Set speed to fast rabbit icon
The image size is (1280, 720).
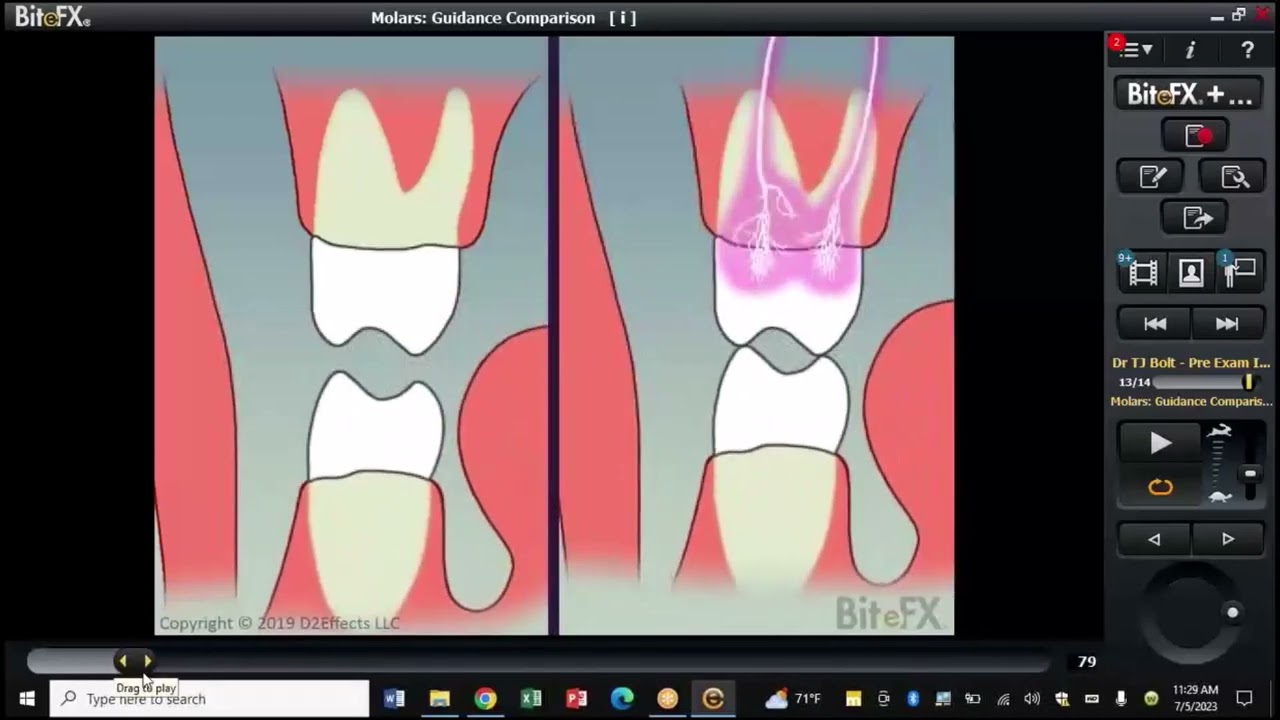(x=1220, y=431)
